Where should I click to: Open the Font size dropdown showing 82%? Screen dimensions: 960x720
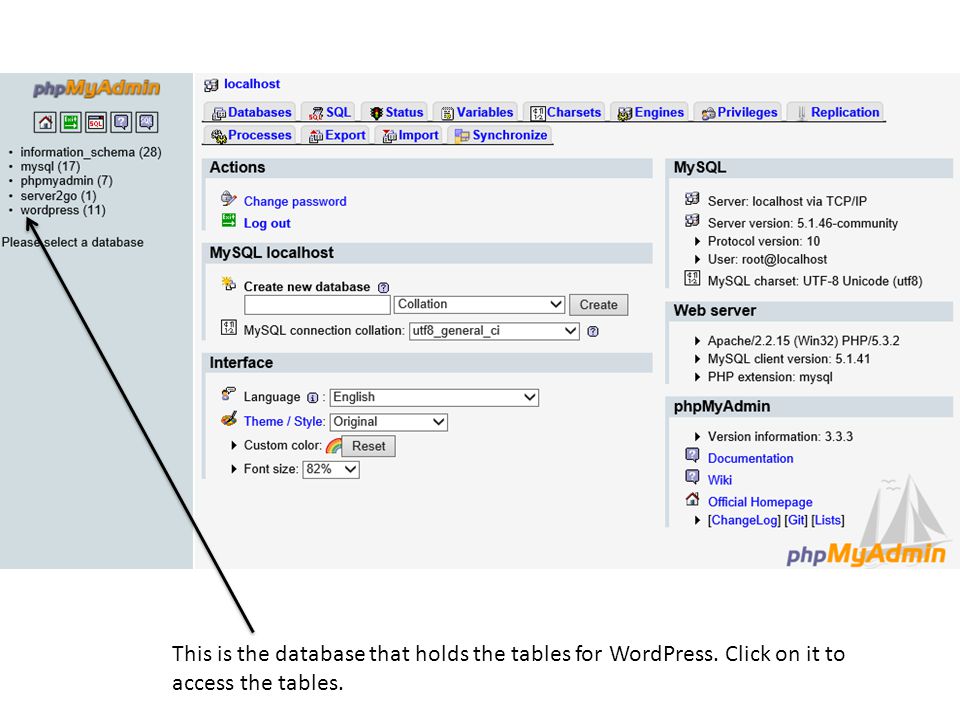[x=331, y=470]
